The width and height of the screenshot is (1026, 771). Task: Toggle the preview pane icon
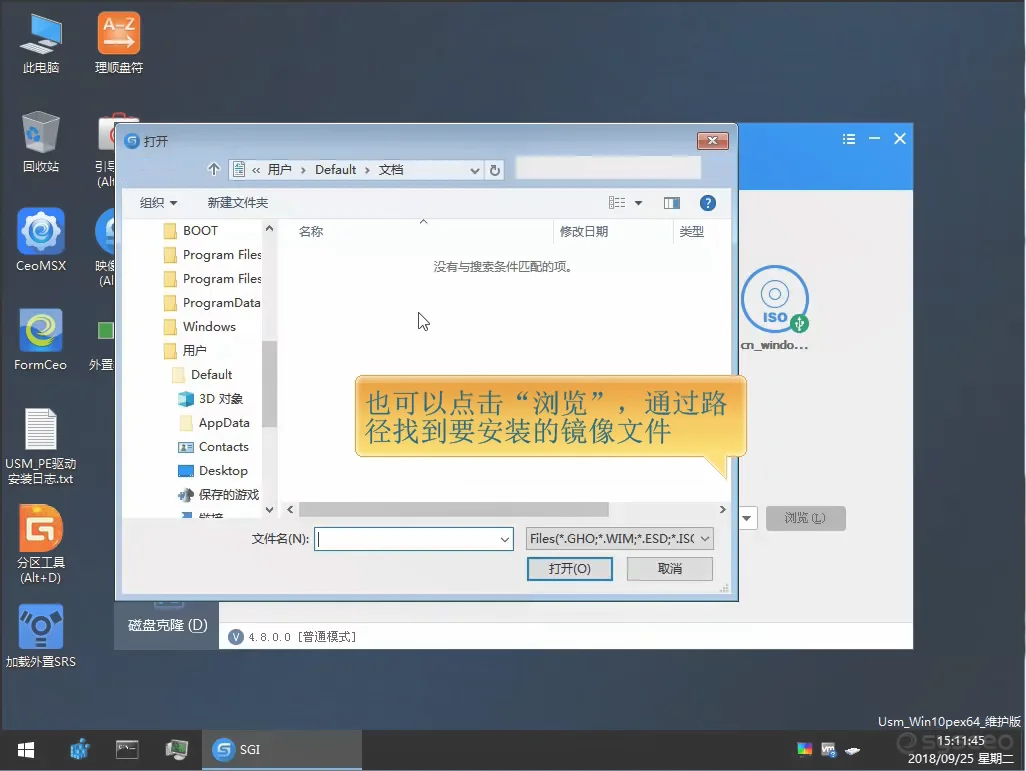click(672, 203)
